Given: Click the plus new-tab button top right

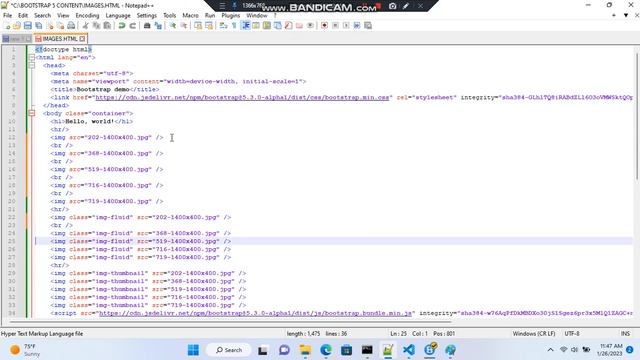Looking at the screenshot, I should pos(614,16).
